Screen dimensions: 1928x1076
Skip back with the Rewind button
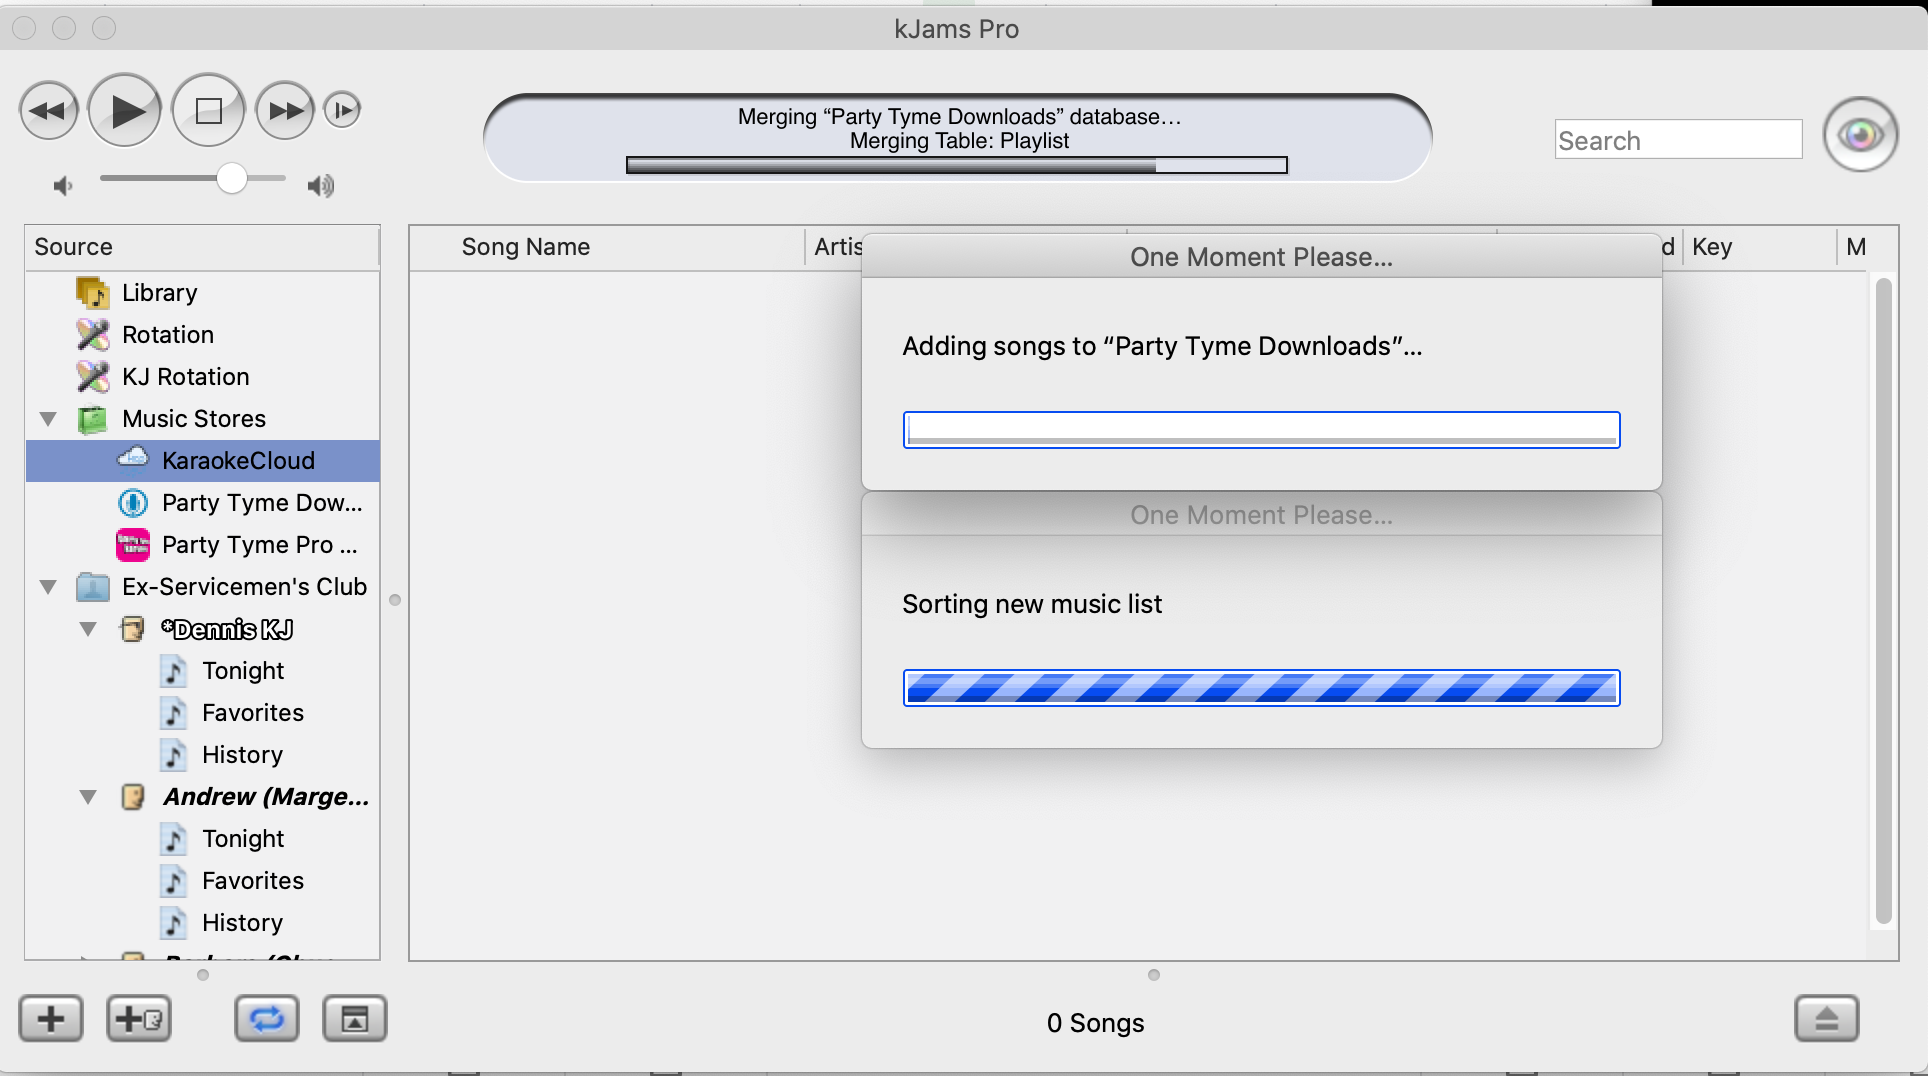coord(48,111)
